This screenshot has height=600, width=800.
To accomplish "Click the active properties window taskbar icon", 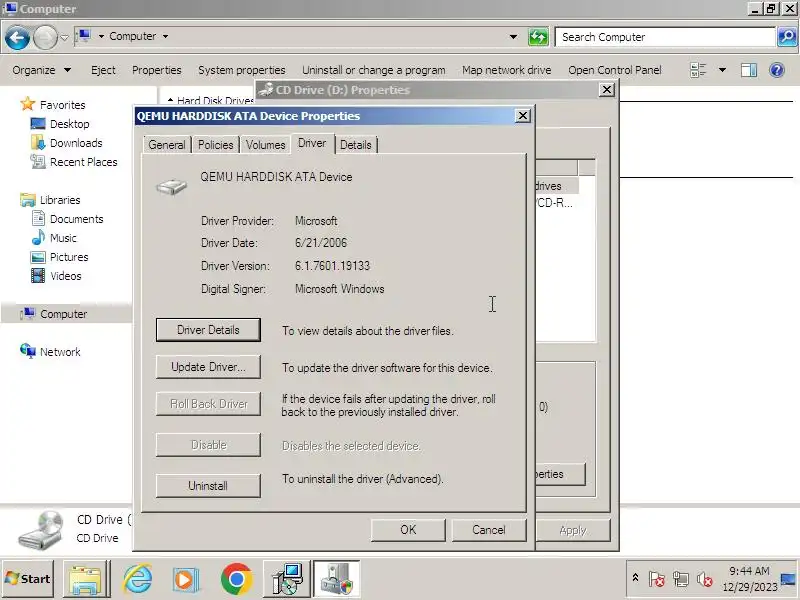I will [x=336, y=579].
